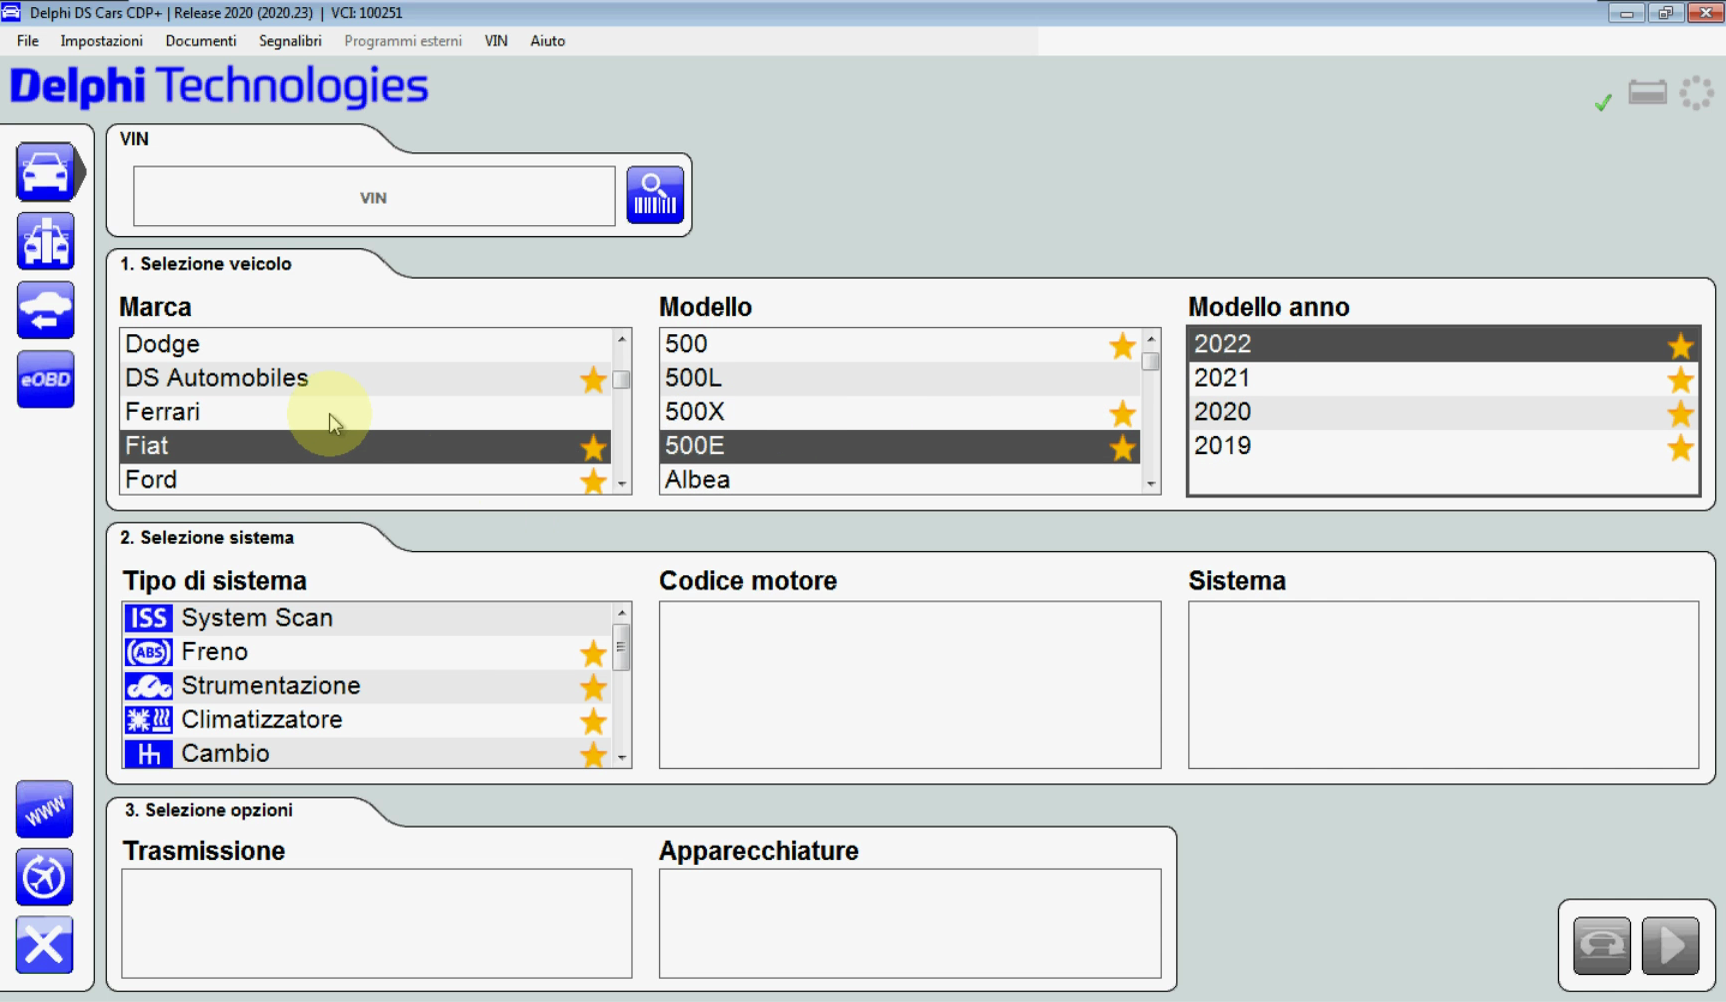This screenshot has height=1002, width=1726.
Task: Click the play arrow next button
Action: [x=1670, y=945]
